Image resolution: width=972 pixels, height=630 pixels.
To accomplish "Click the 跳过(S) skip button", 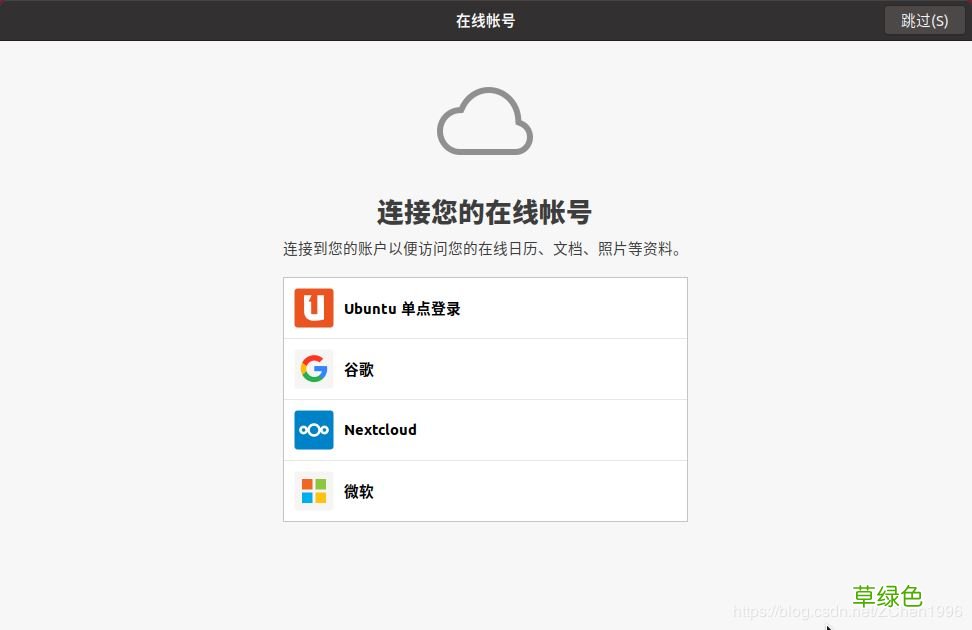I will coord(923,20).
